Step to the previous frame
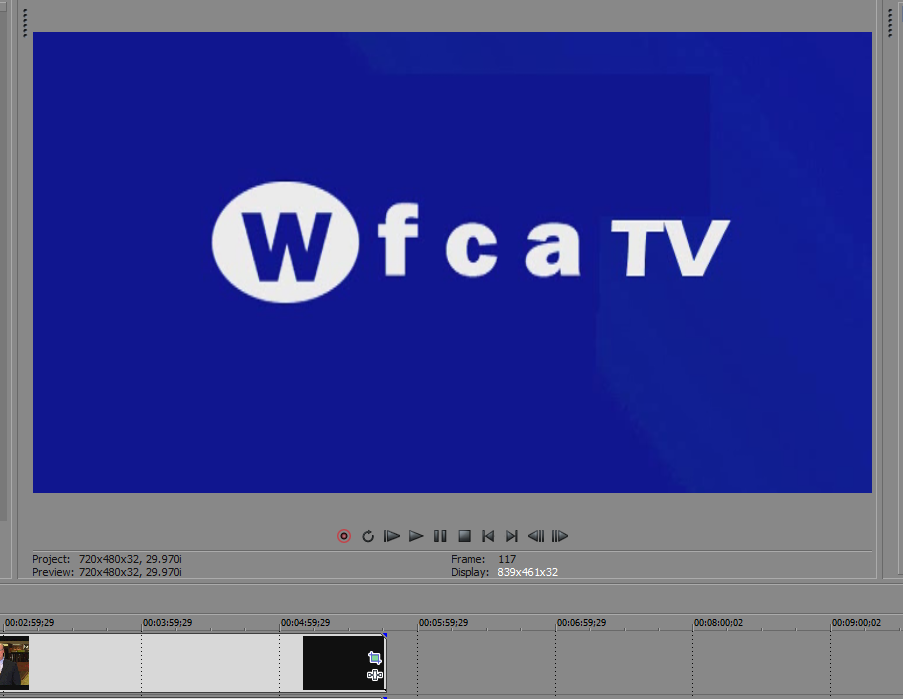The width and height of the screenshot is (903, 699). 536,536
